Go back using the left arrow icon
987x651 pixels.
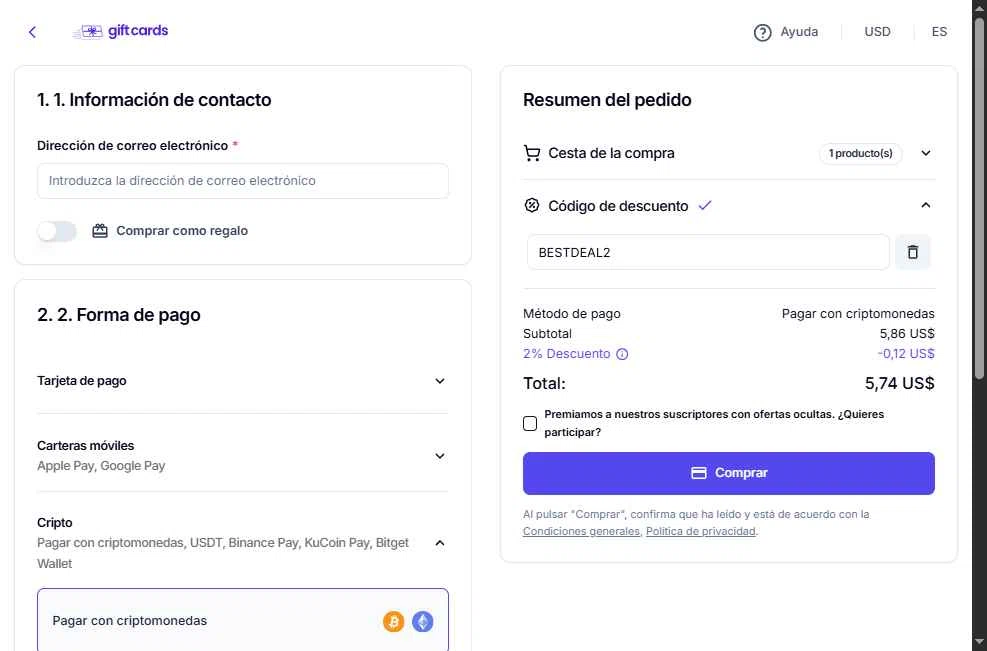point(33,31)
